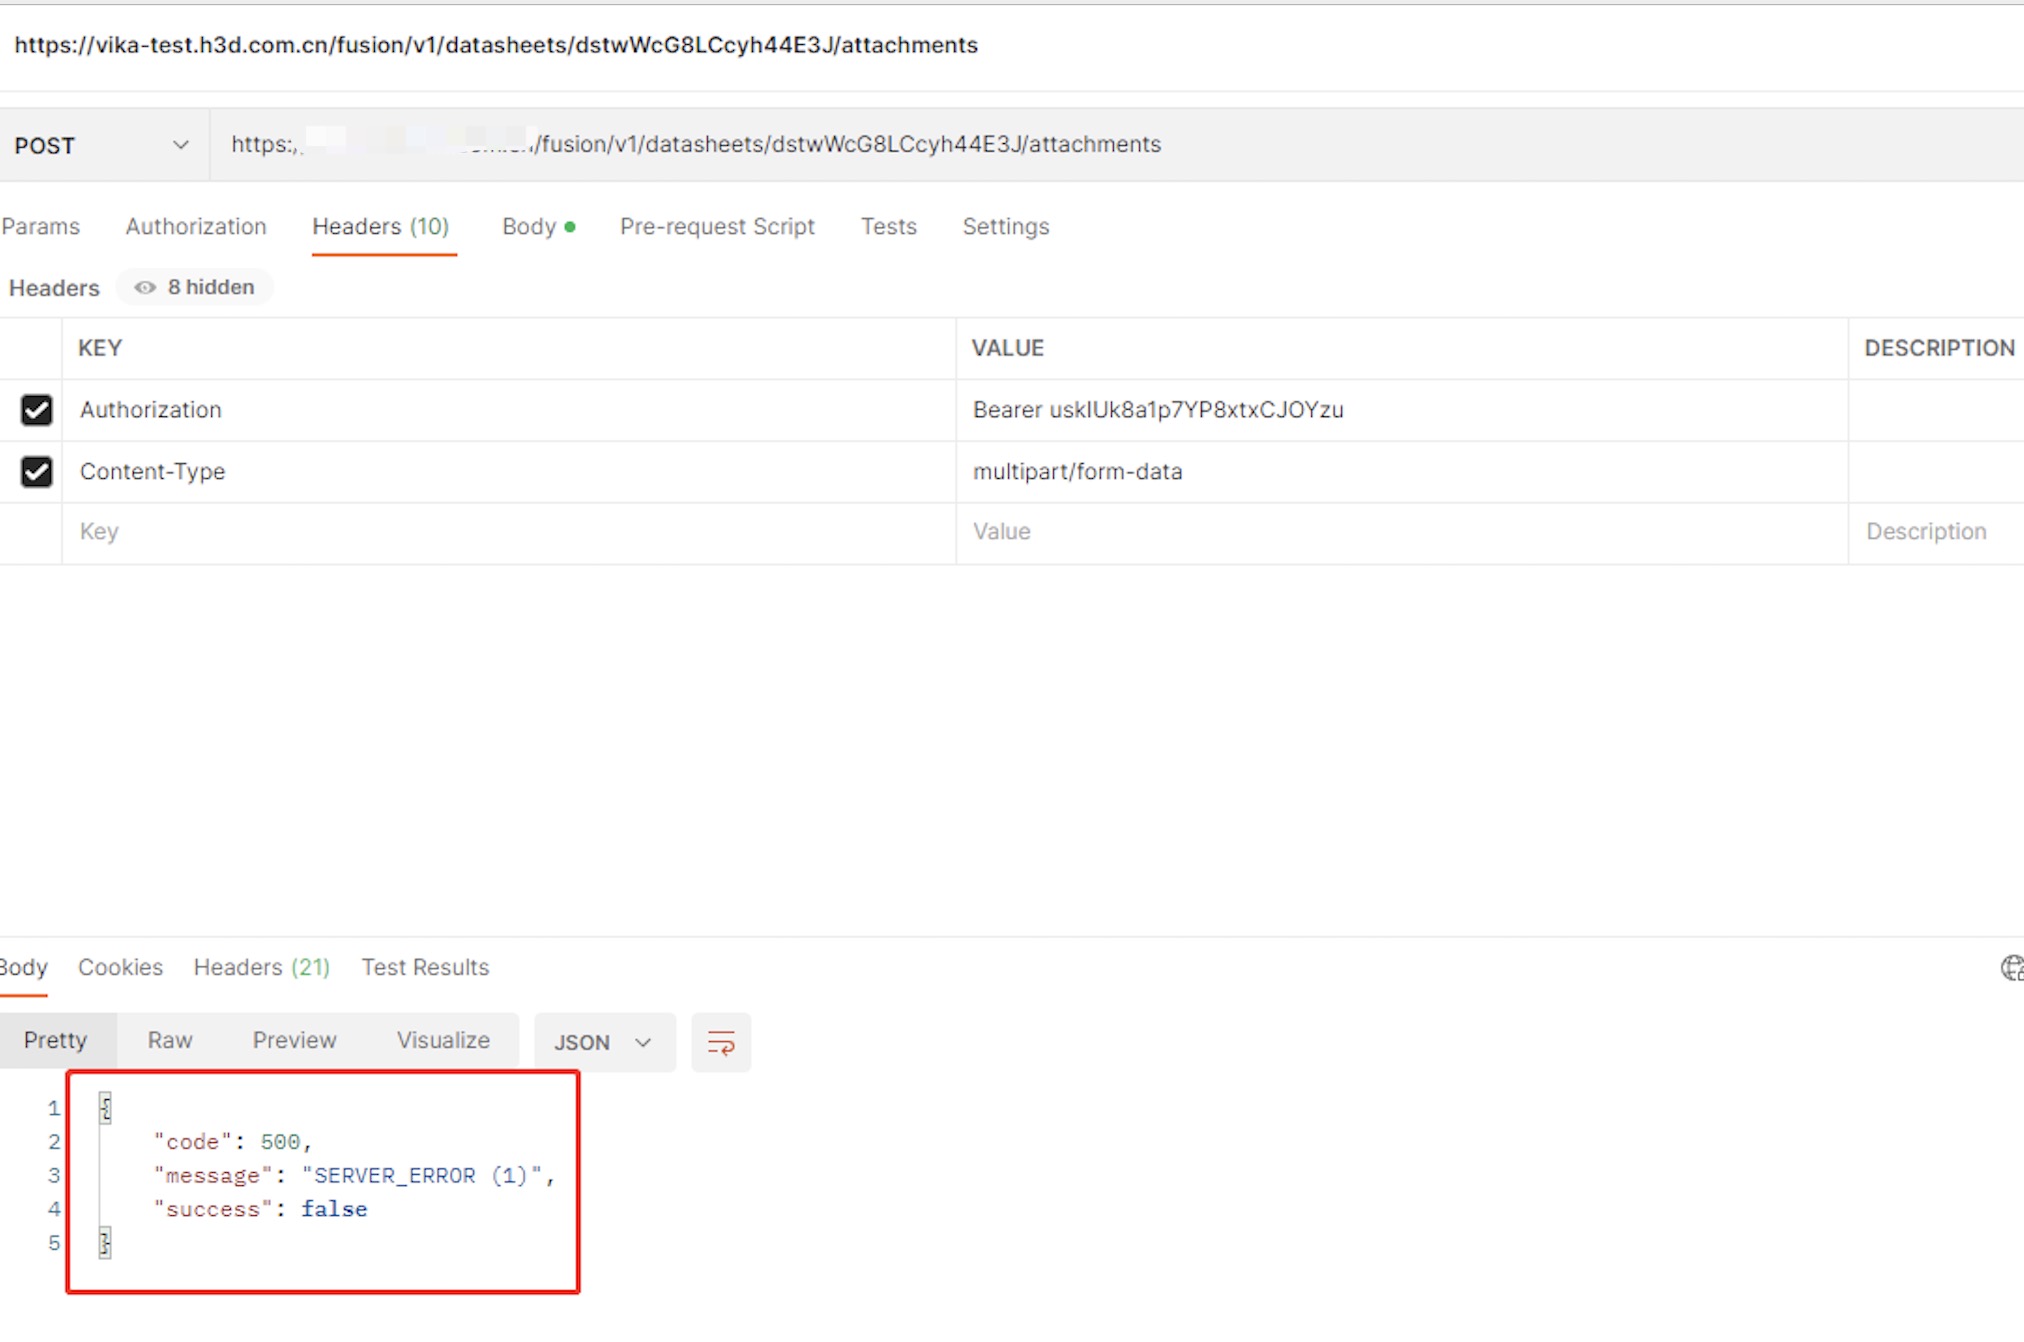Click the empty Description input cell
2024x1342 pixels.
coord(1936,532)
